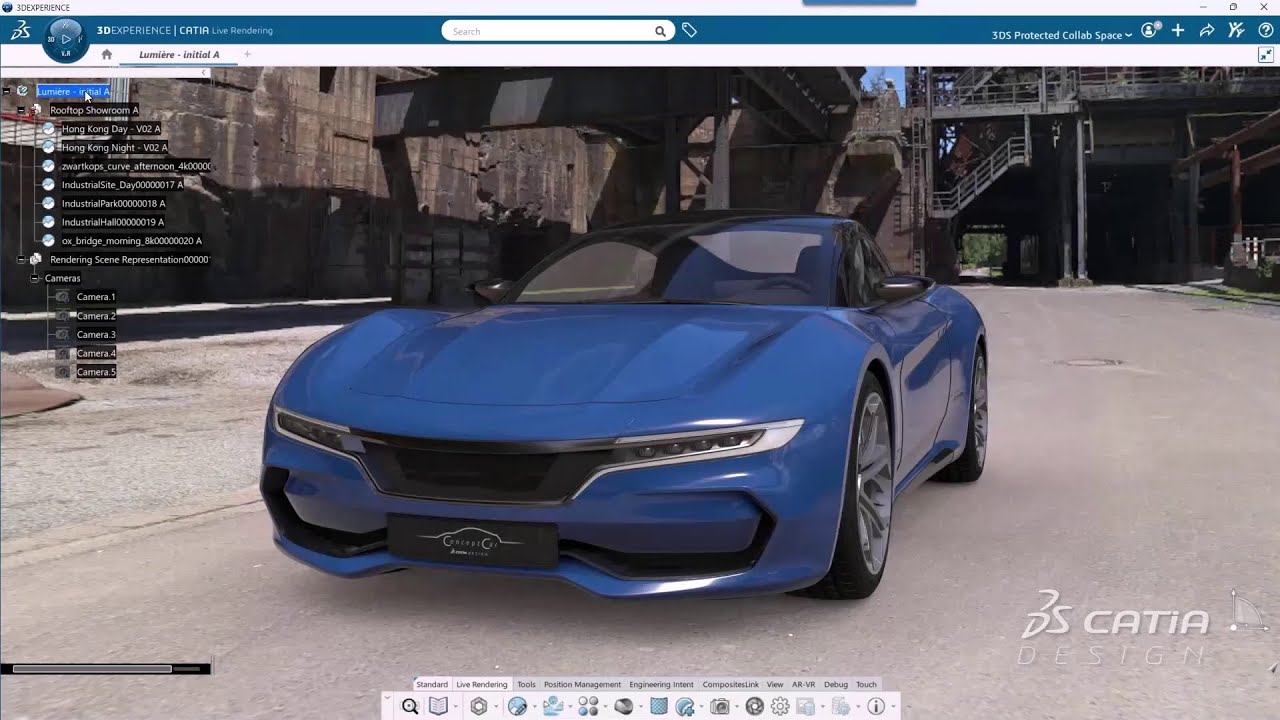Image resolution: width=1280 pixels, height=720 pixels.
Task: Select Hong Kong Day - V02 A ambience
Action: coord(111,129)
